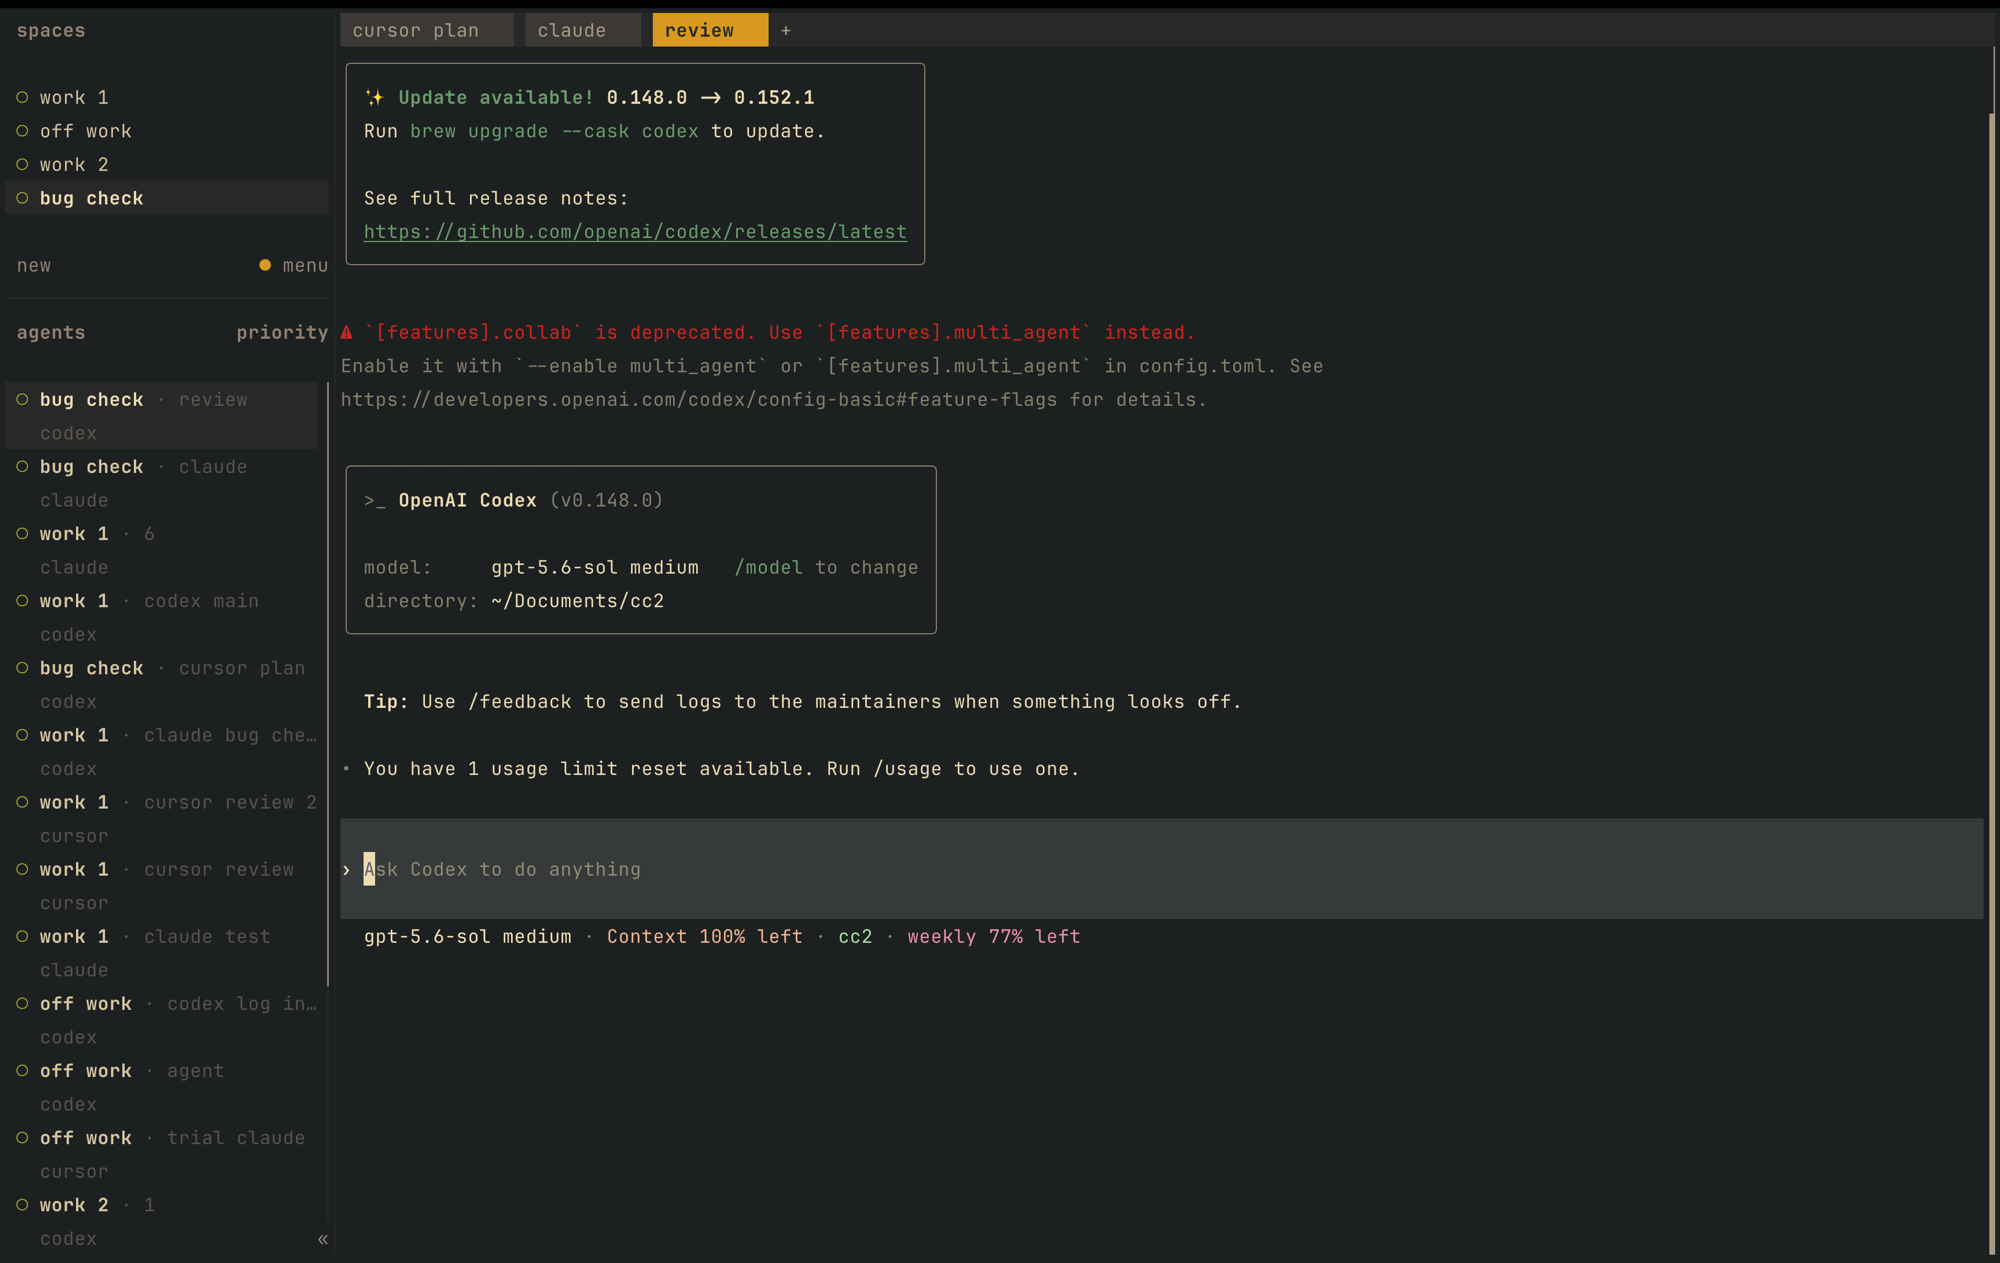Image resolution: width=2000 pixels, height=1263 pixels.
Task: Click the spaces header
Action: tap(51, 31)
